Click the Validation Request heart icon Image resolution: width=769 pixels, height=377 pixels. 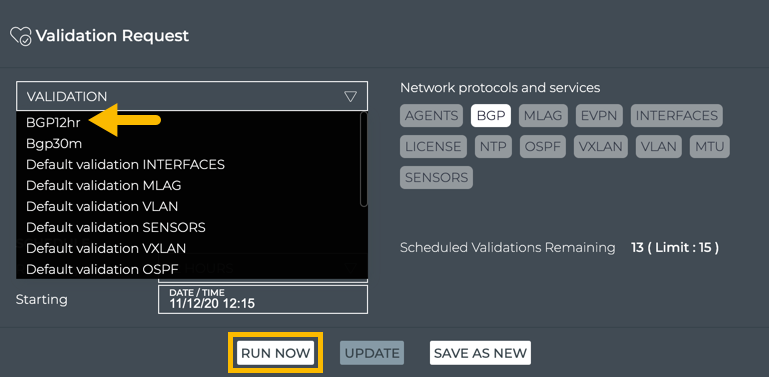21,36
